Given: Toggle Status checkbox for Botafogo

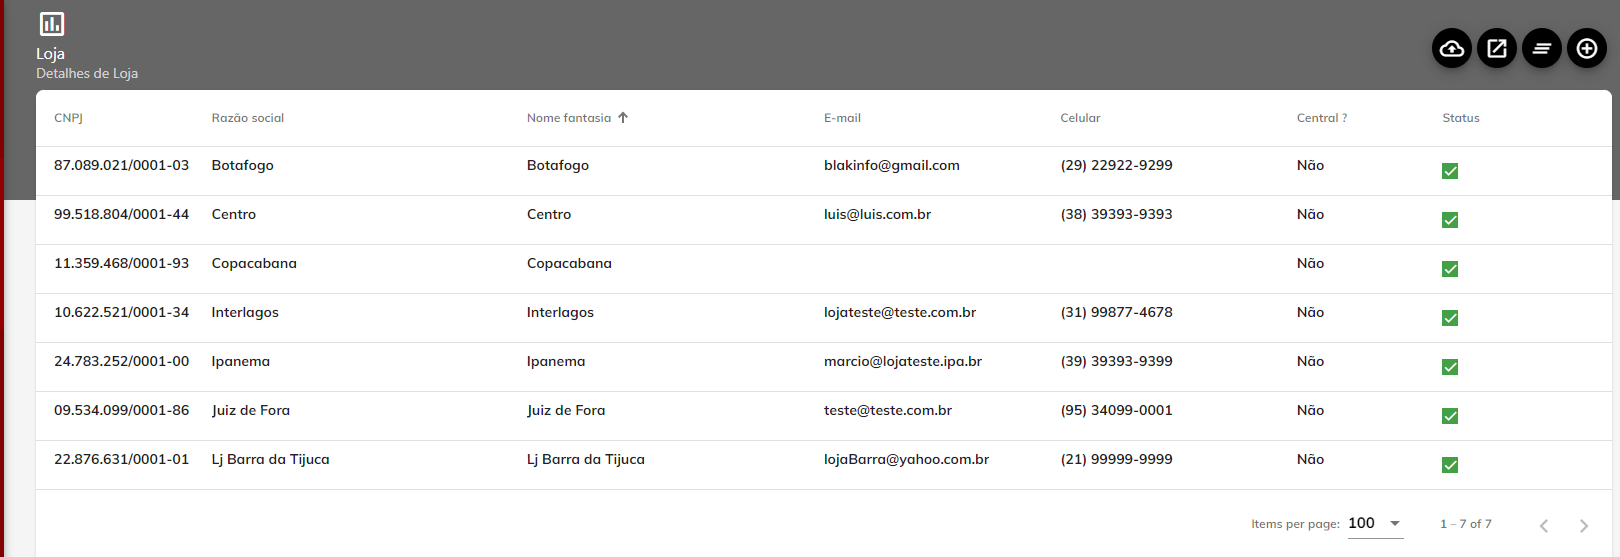Looking at the screenshot, I should click(1450, 171).
